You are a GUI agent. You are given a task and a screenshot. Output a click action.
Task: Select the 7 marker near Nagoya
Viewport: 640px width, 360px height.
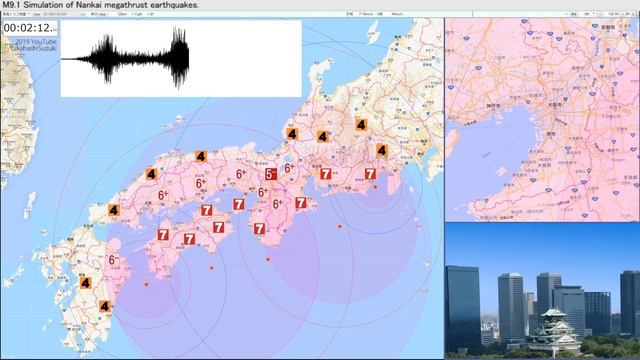(x=325, y=174)
